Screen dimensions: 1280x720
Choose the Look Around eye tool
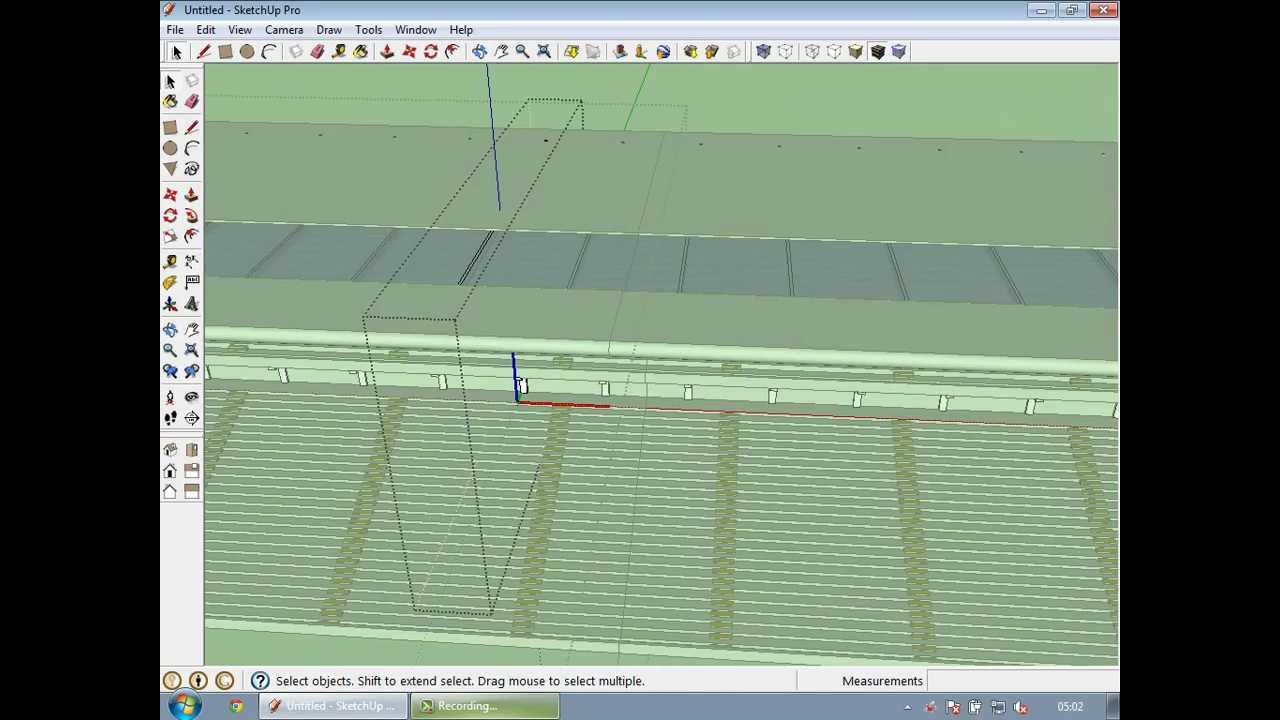pos(191,397)
